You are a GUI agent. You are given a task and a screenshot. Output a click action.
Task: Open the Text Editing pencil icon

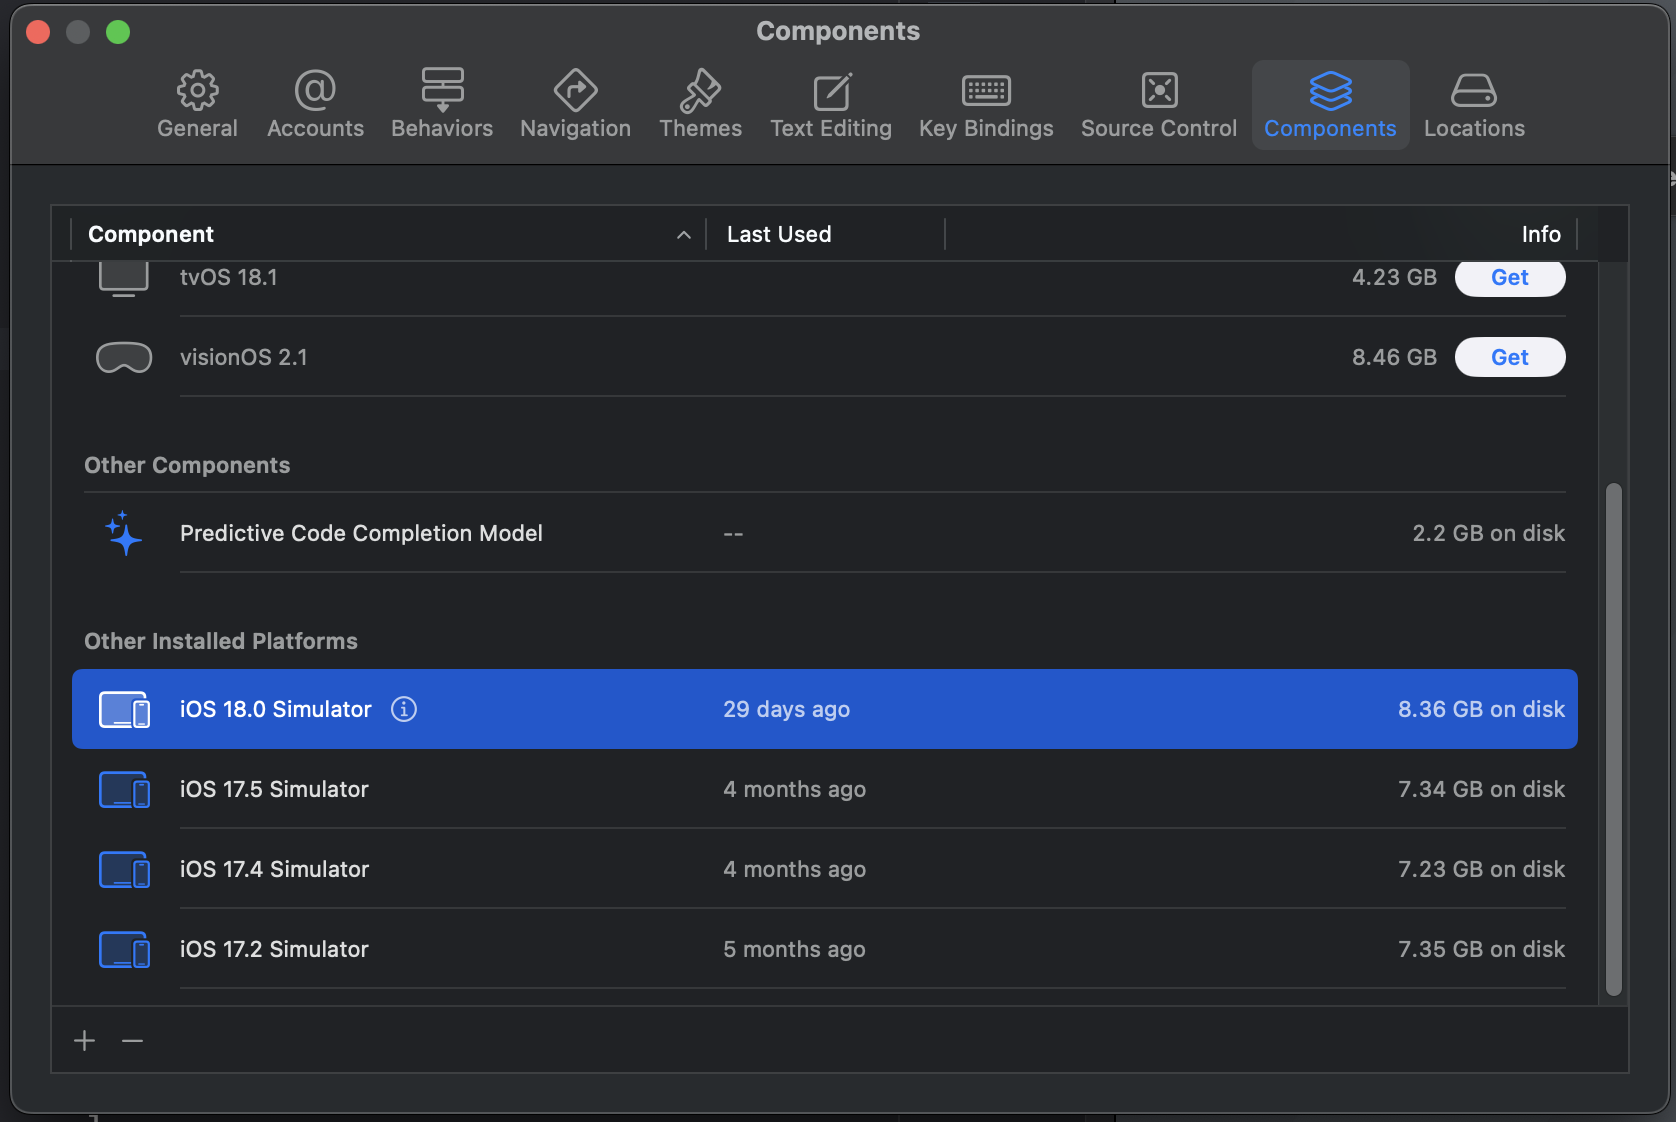click(831, 91)
